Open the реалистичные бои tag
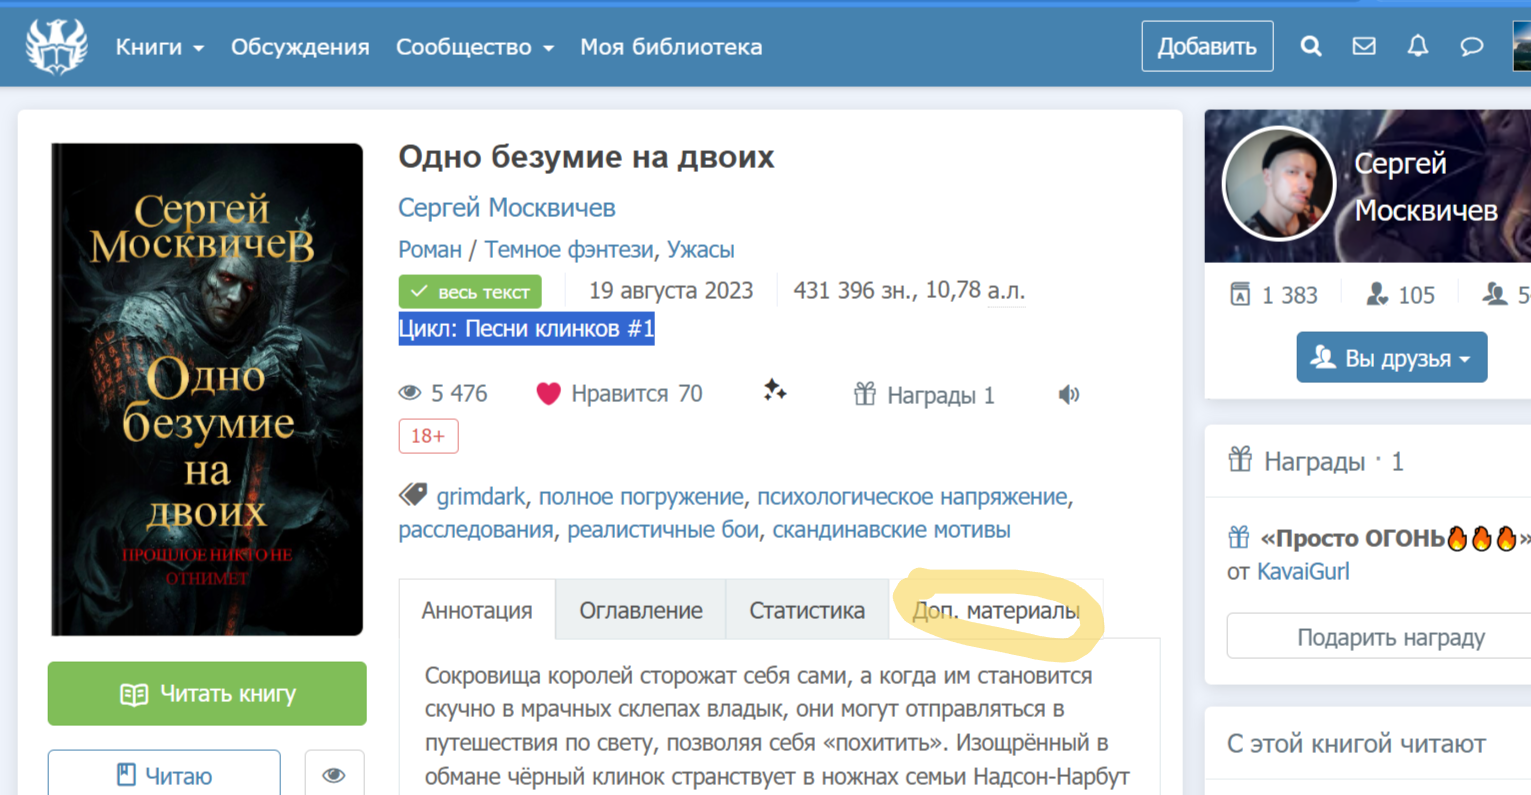 [663, 529]
